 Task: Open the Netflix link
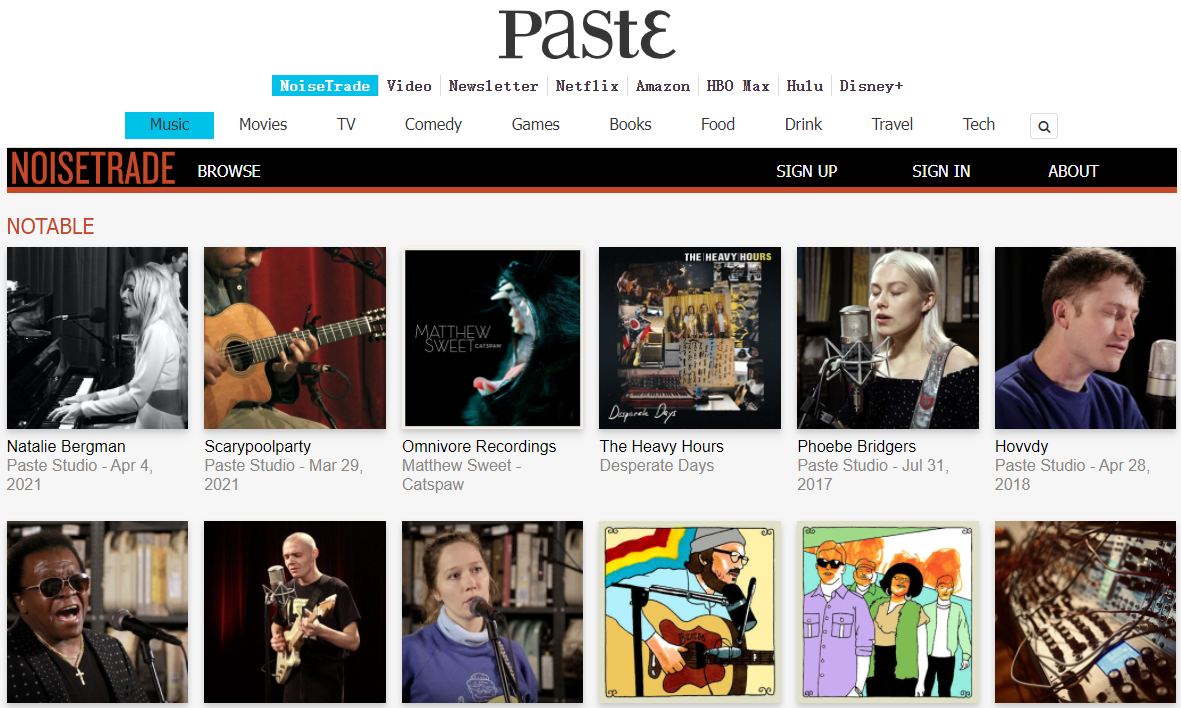pyautogui.click(x=587, y=86)
